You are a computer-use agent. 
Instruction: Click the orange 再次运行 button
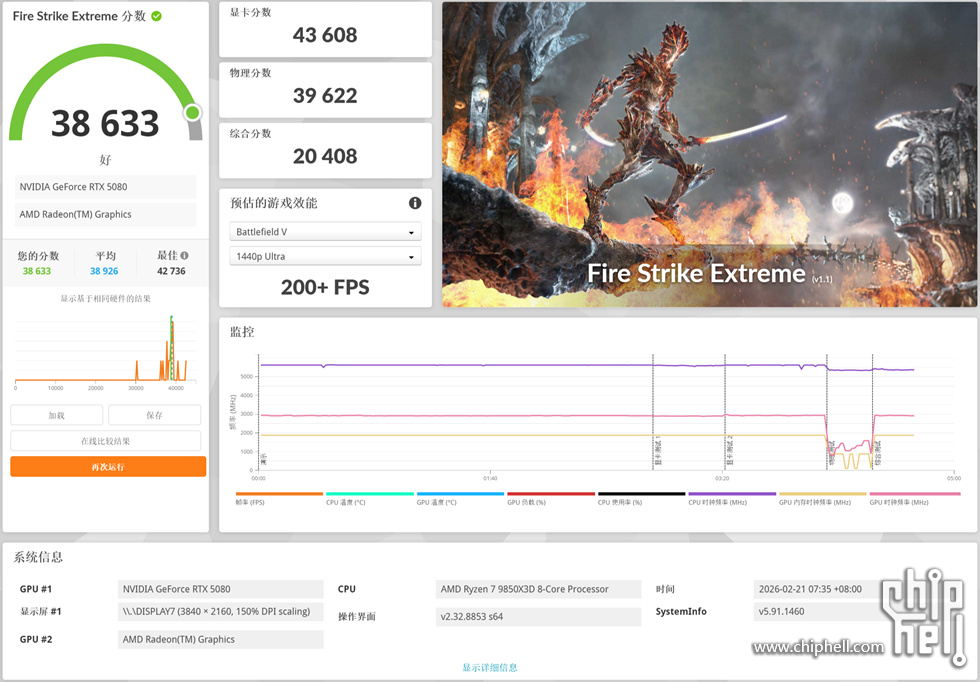tap(108, 467)
